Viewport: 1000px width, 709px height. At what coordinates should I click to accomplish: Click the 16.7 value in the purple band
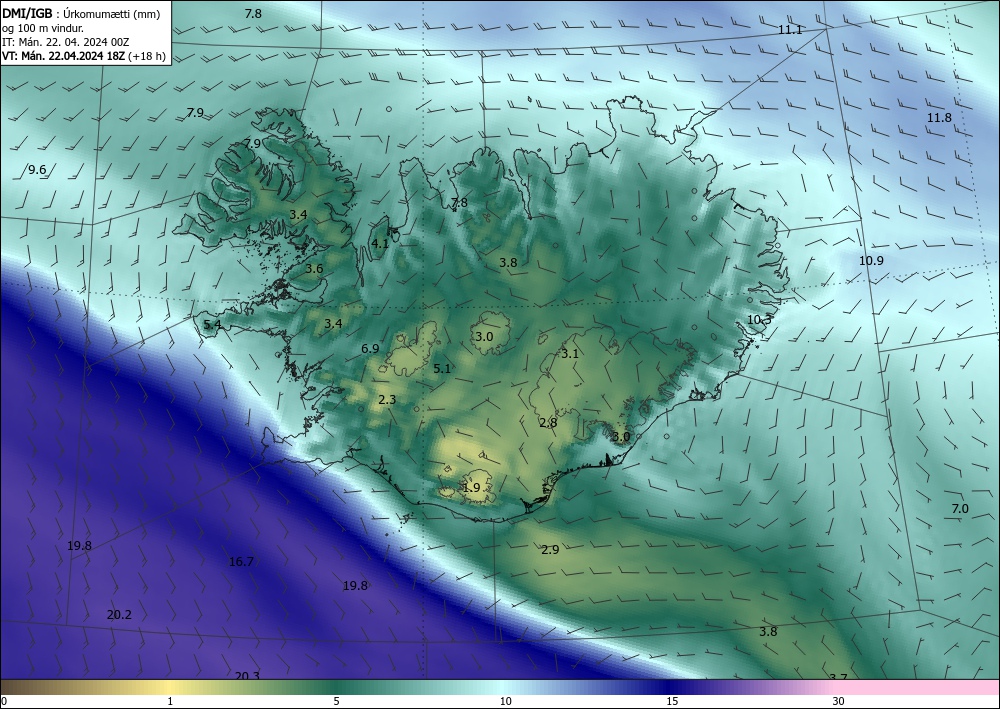(241, 562)
